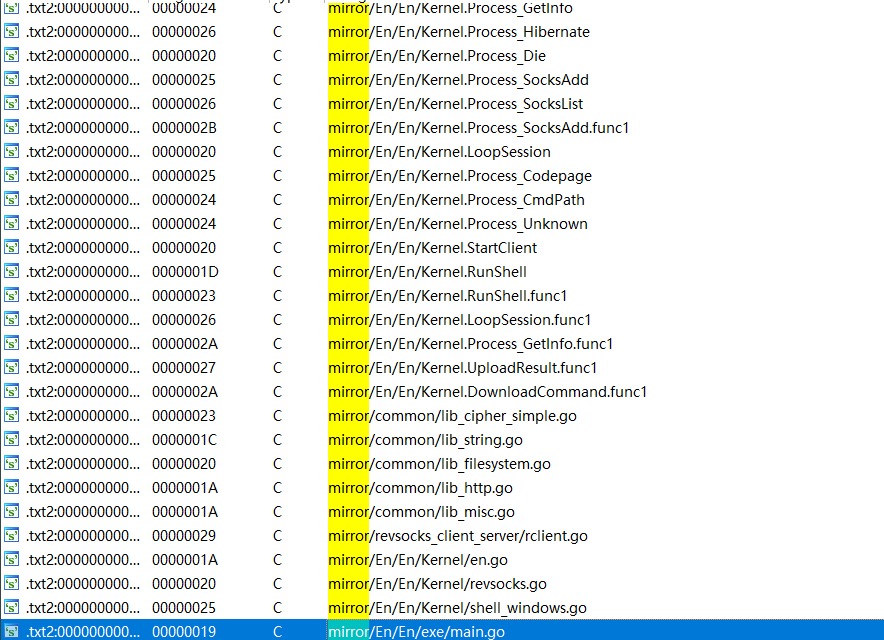
Task: Click the string icon for Kernel.Process_Codepage
Action: 12,176
